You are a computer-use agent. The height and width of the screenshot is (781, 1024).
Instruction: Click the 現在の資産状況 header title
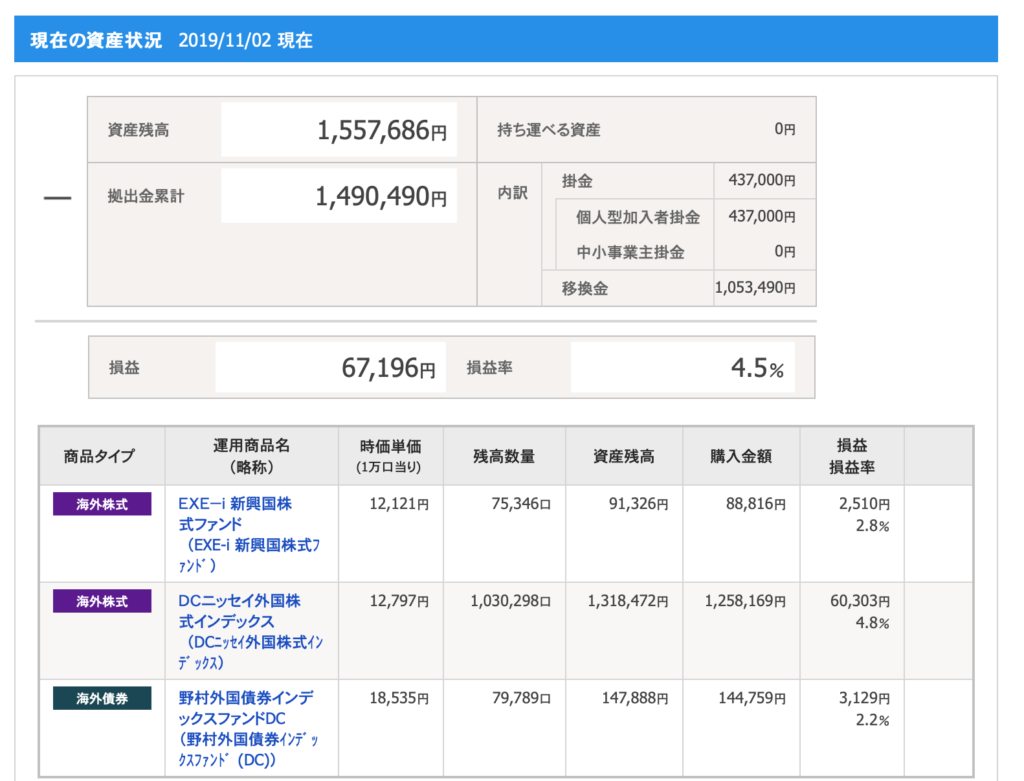96,40
